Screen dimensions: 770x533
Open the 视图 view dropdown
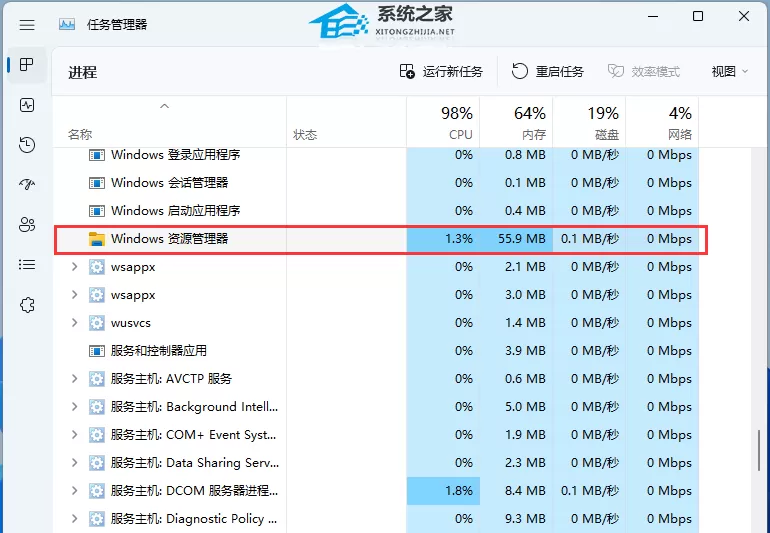click(730, 72)
